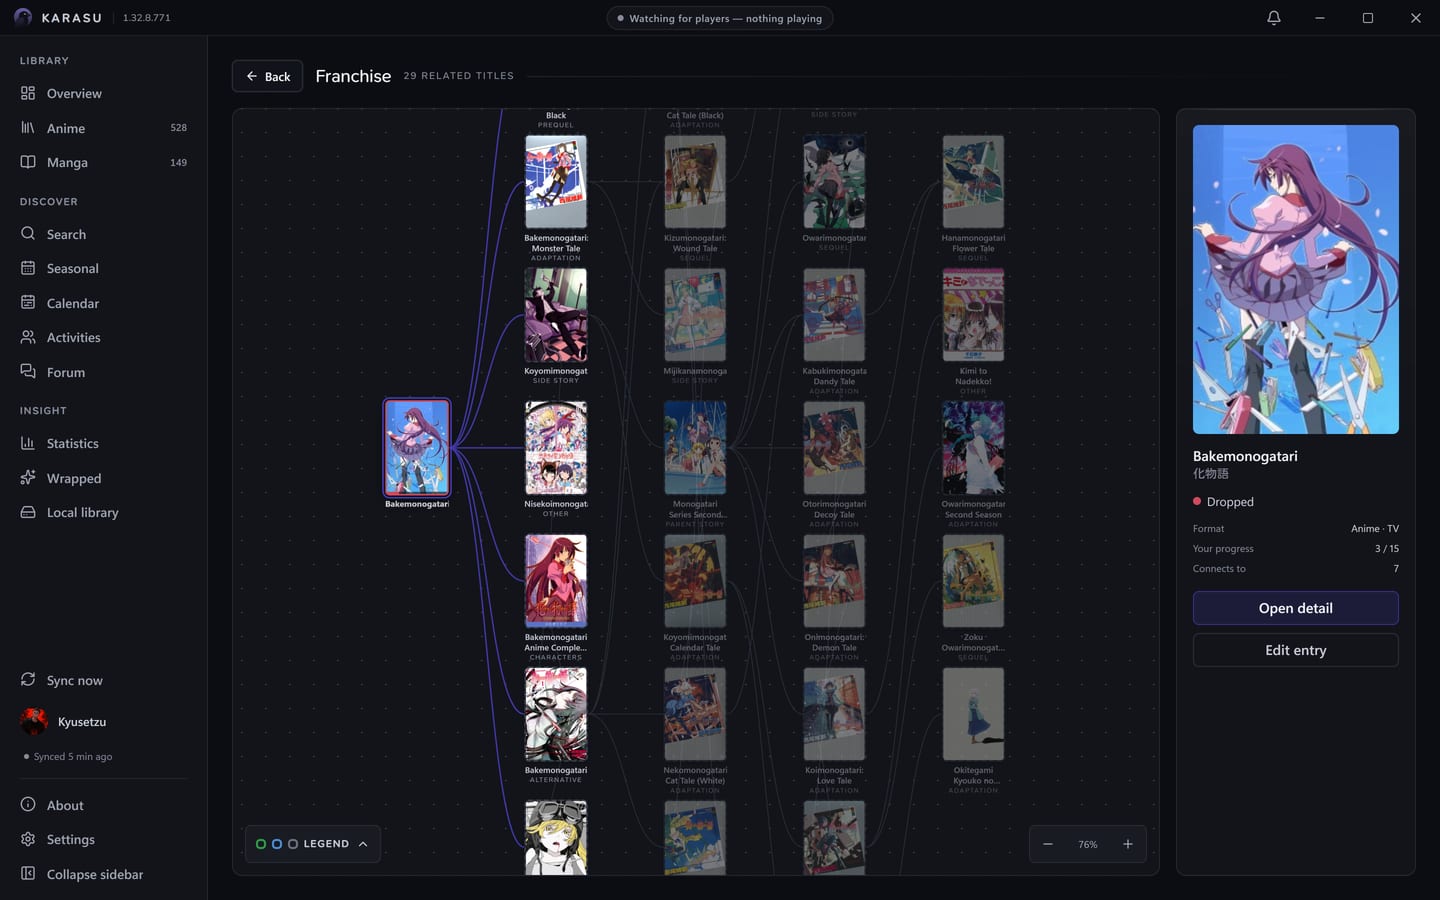Select Koyomimonogatari Calendar Tale node
The height and width of the screenshot is (900, 1440).
(x=695, y=581)
